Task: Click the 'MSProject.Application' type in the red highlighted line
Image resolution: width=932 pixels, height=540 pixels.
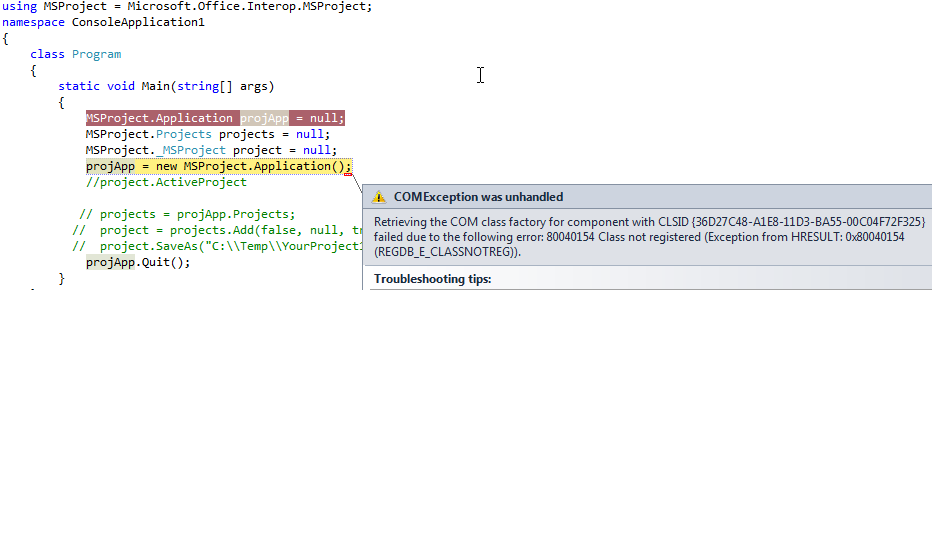Action: tap(159, 118)
